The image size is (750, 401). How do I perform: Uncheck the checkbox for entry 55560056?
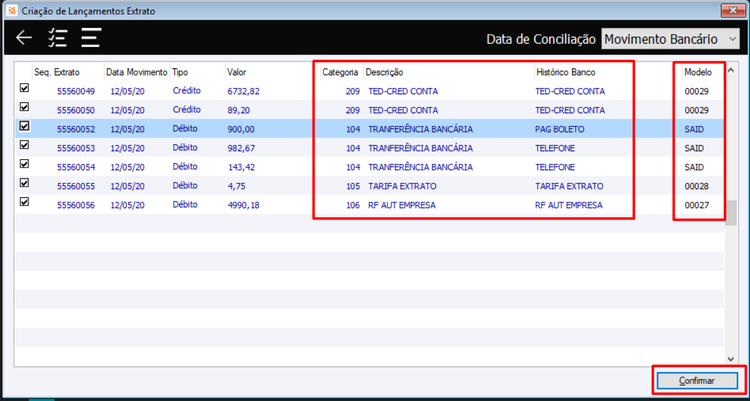click(x=24, y=202)
